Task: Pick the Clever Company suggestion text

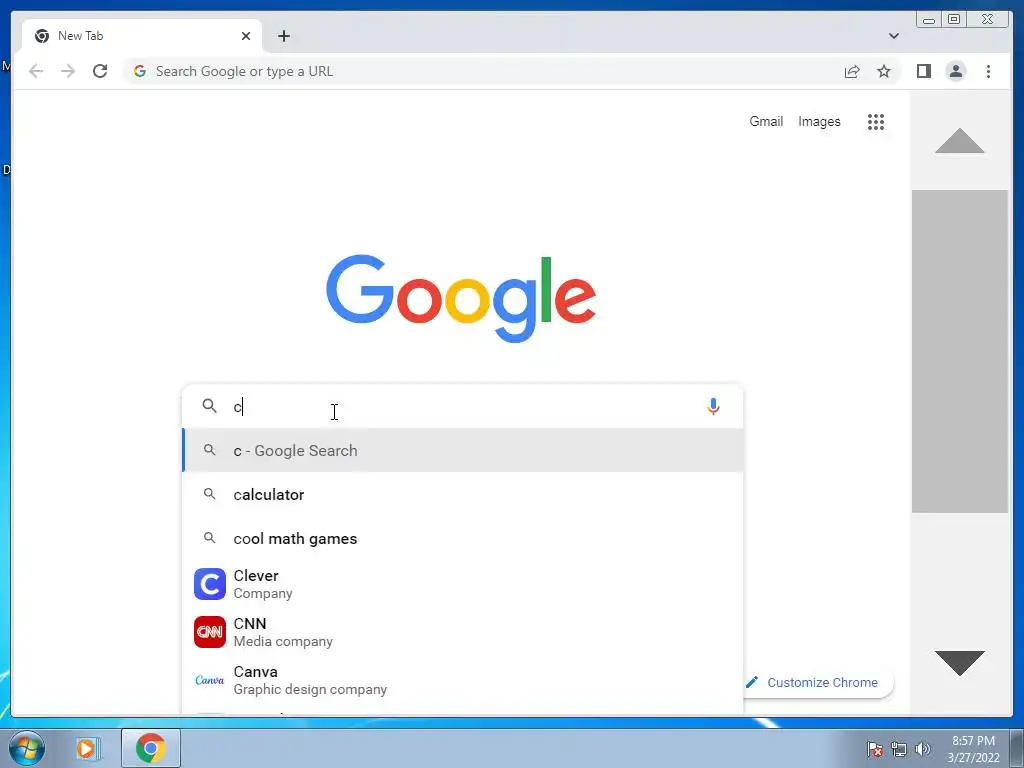Action: coord(263,584)
